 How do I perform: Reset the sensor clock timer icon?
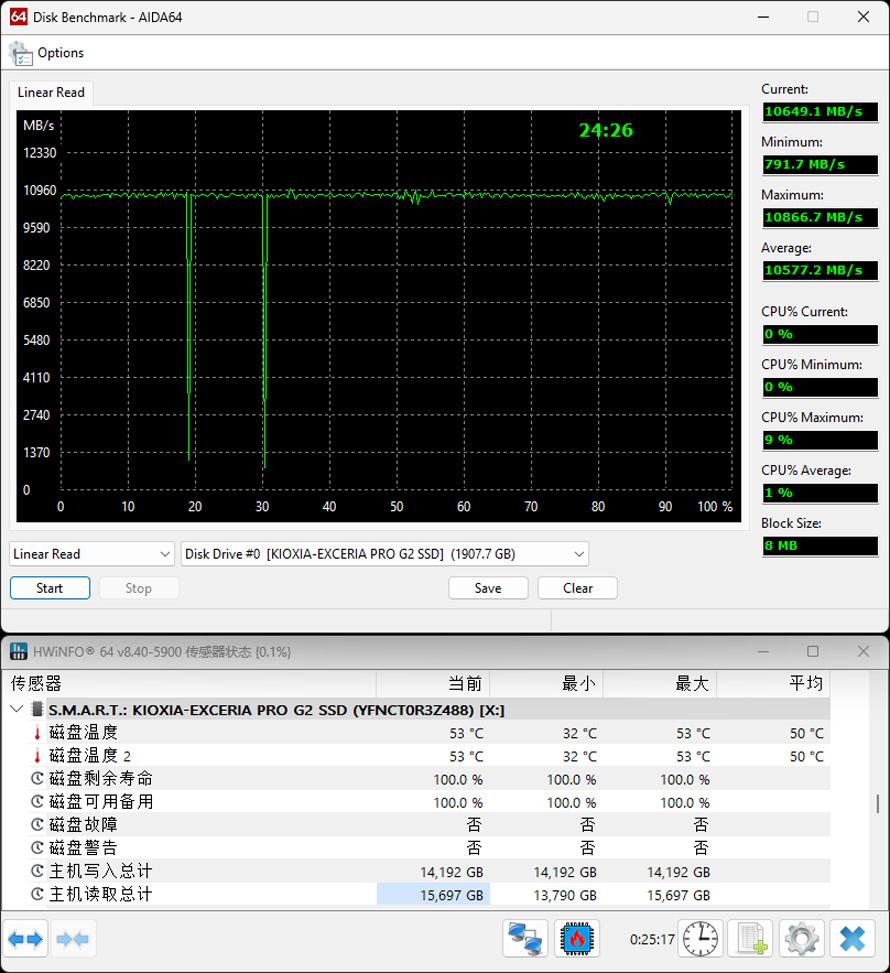pos(700,939)
